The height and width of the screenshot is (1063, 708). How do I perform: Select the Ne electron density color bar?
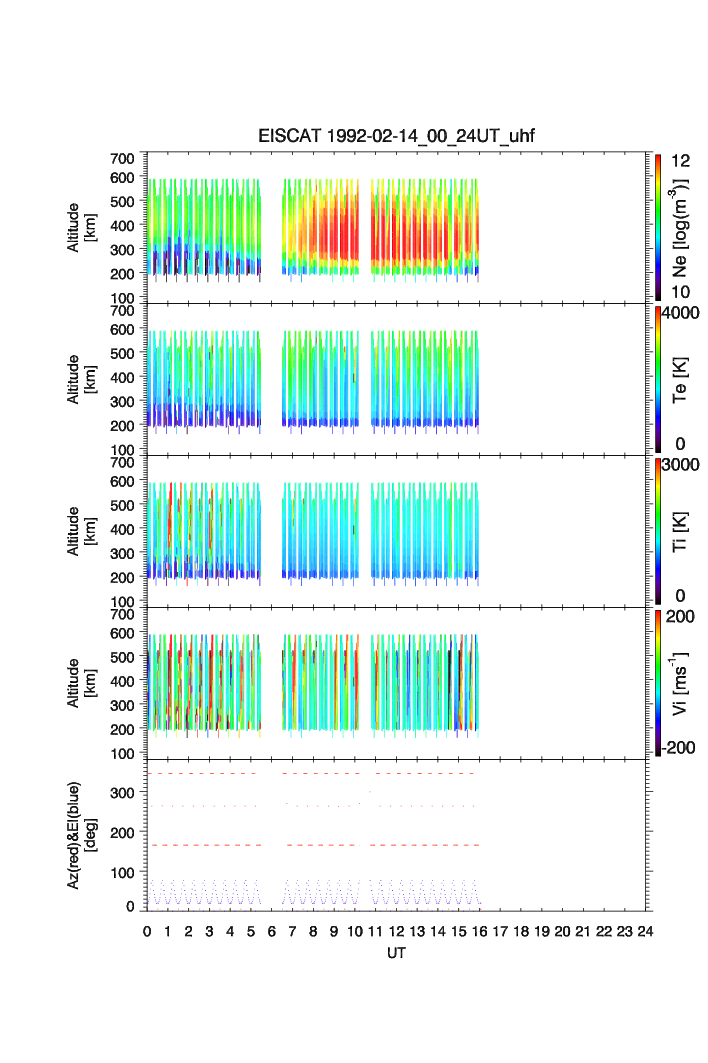click(x=658, y=227)
